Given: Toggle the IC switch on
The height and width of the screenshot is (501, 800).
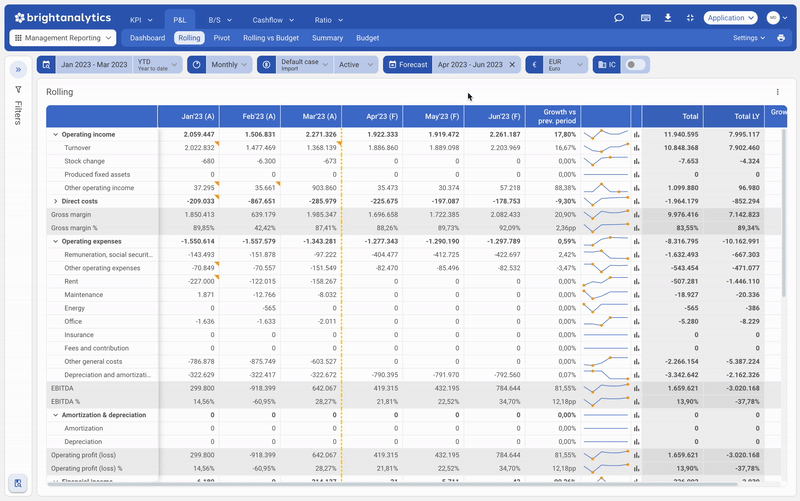Looking at the screenshot, I should tap(635, 65).
